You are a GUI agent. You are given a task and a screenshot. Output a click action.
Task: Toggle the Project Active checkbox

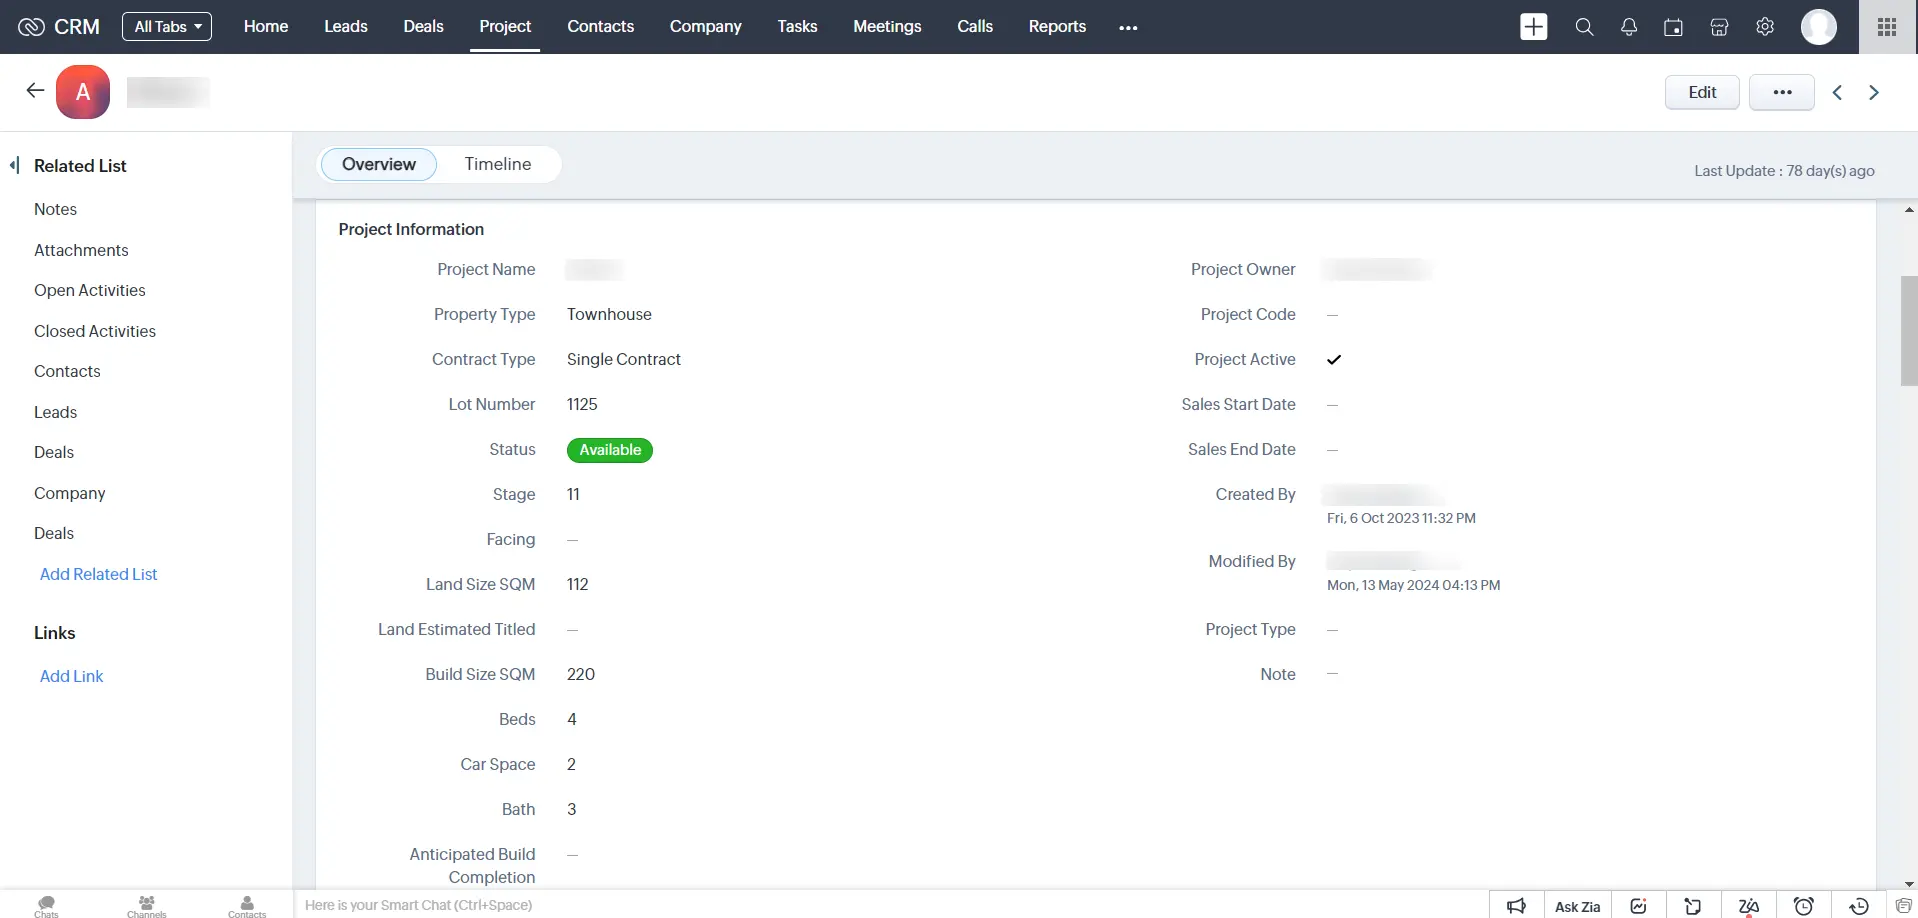click(1333, 360)
